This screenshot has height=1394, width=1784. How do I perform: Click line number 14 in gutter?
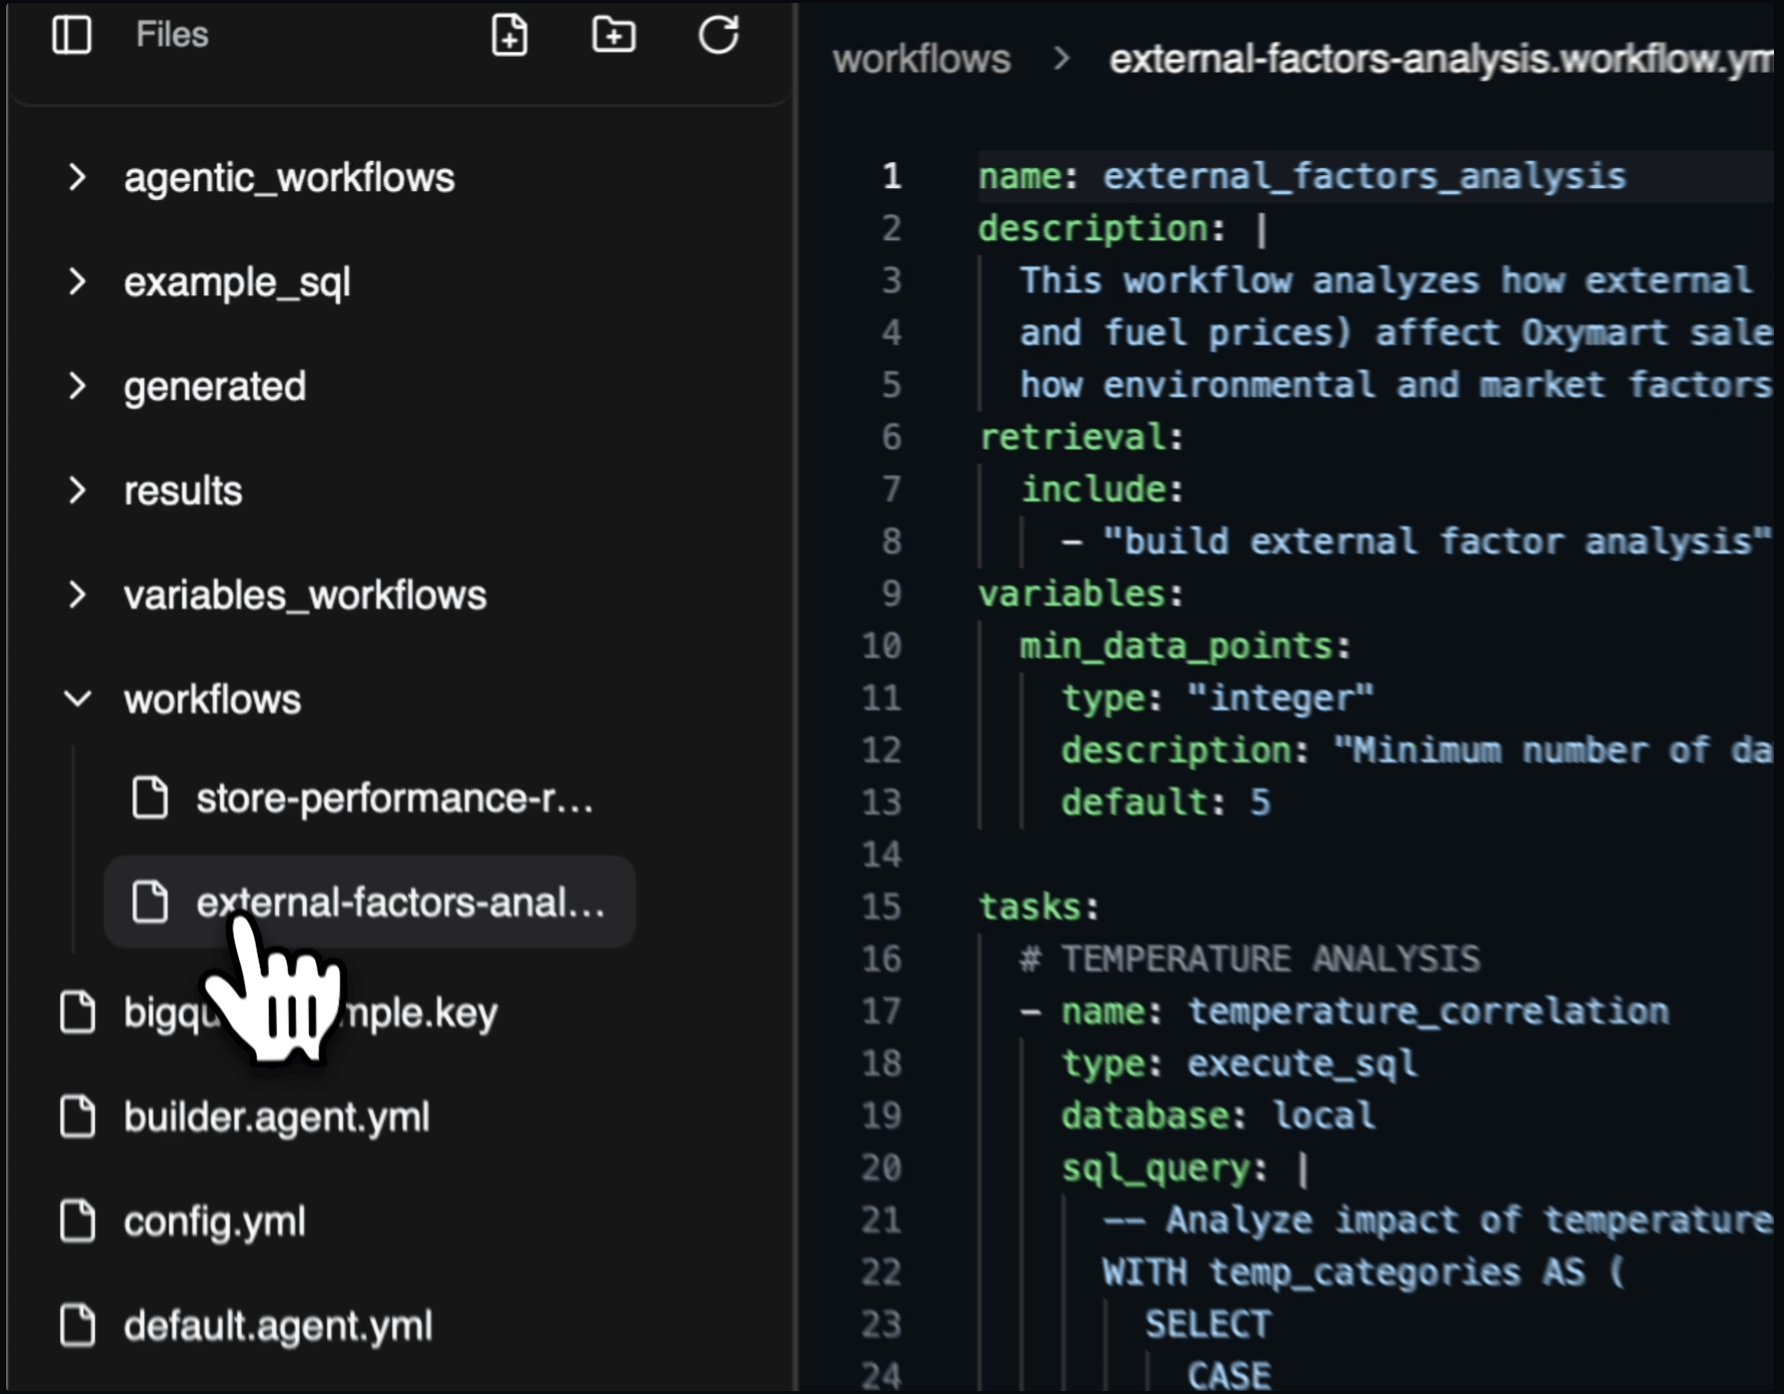(881, 855)
